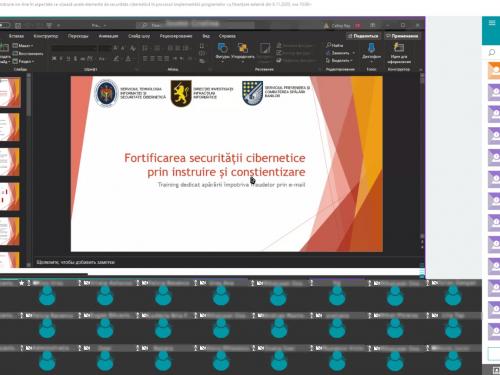Click the bulleted list button
This screenshot has height=375, width=500.
coord(145,48)
